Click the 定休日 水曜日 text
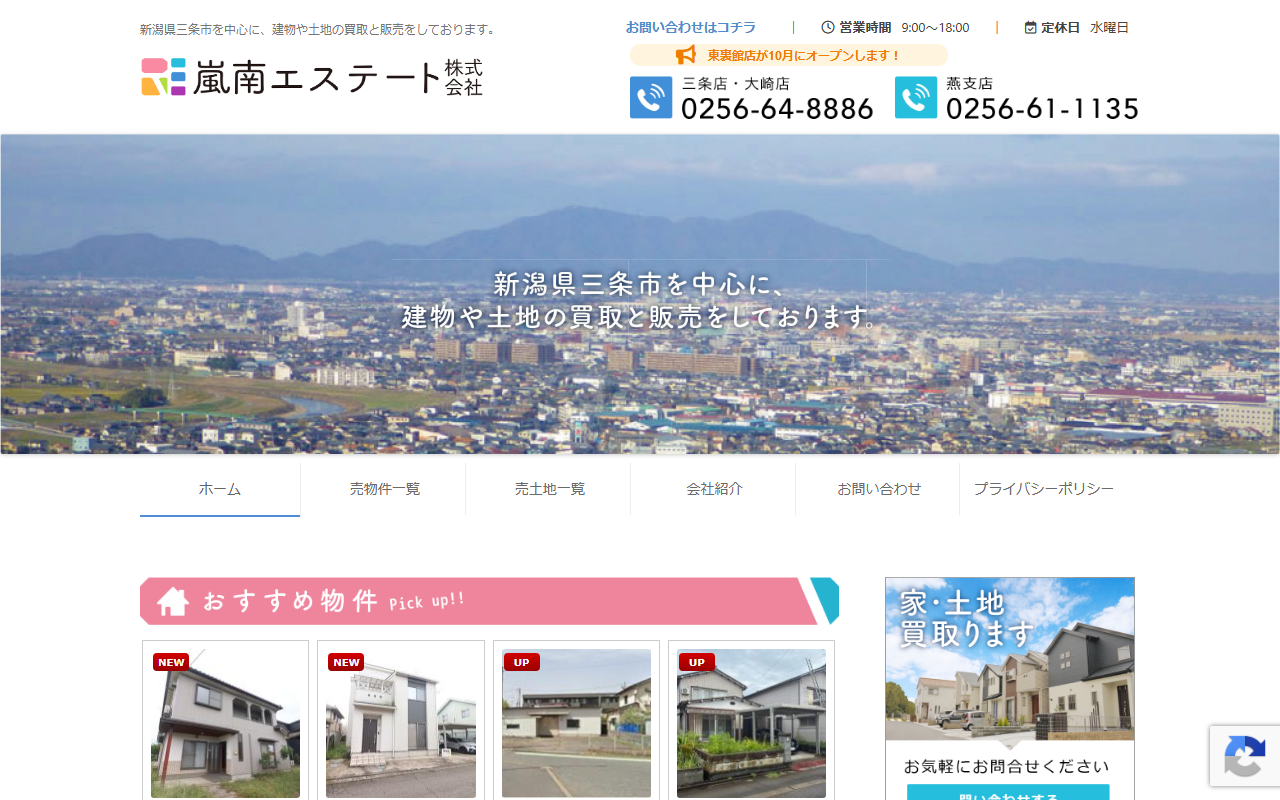Image resolution: width=1280 pixels, height=800 pixels. [1077, 28]
